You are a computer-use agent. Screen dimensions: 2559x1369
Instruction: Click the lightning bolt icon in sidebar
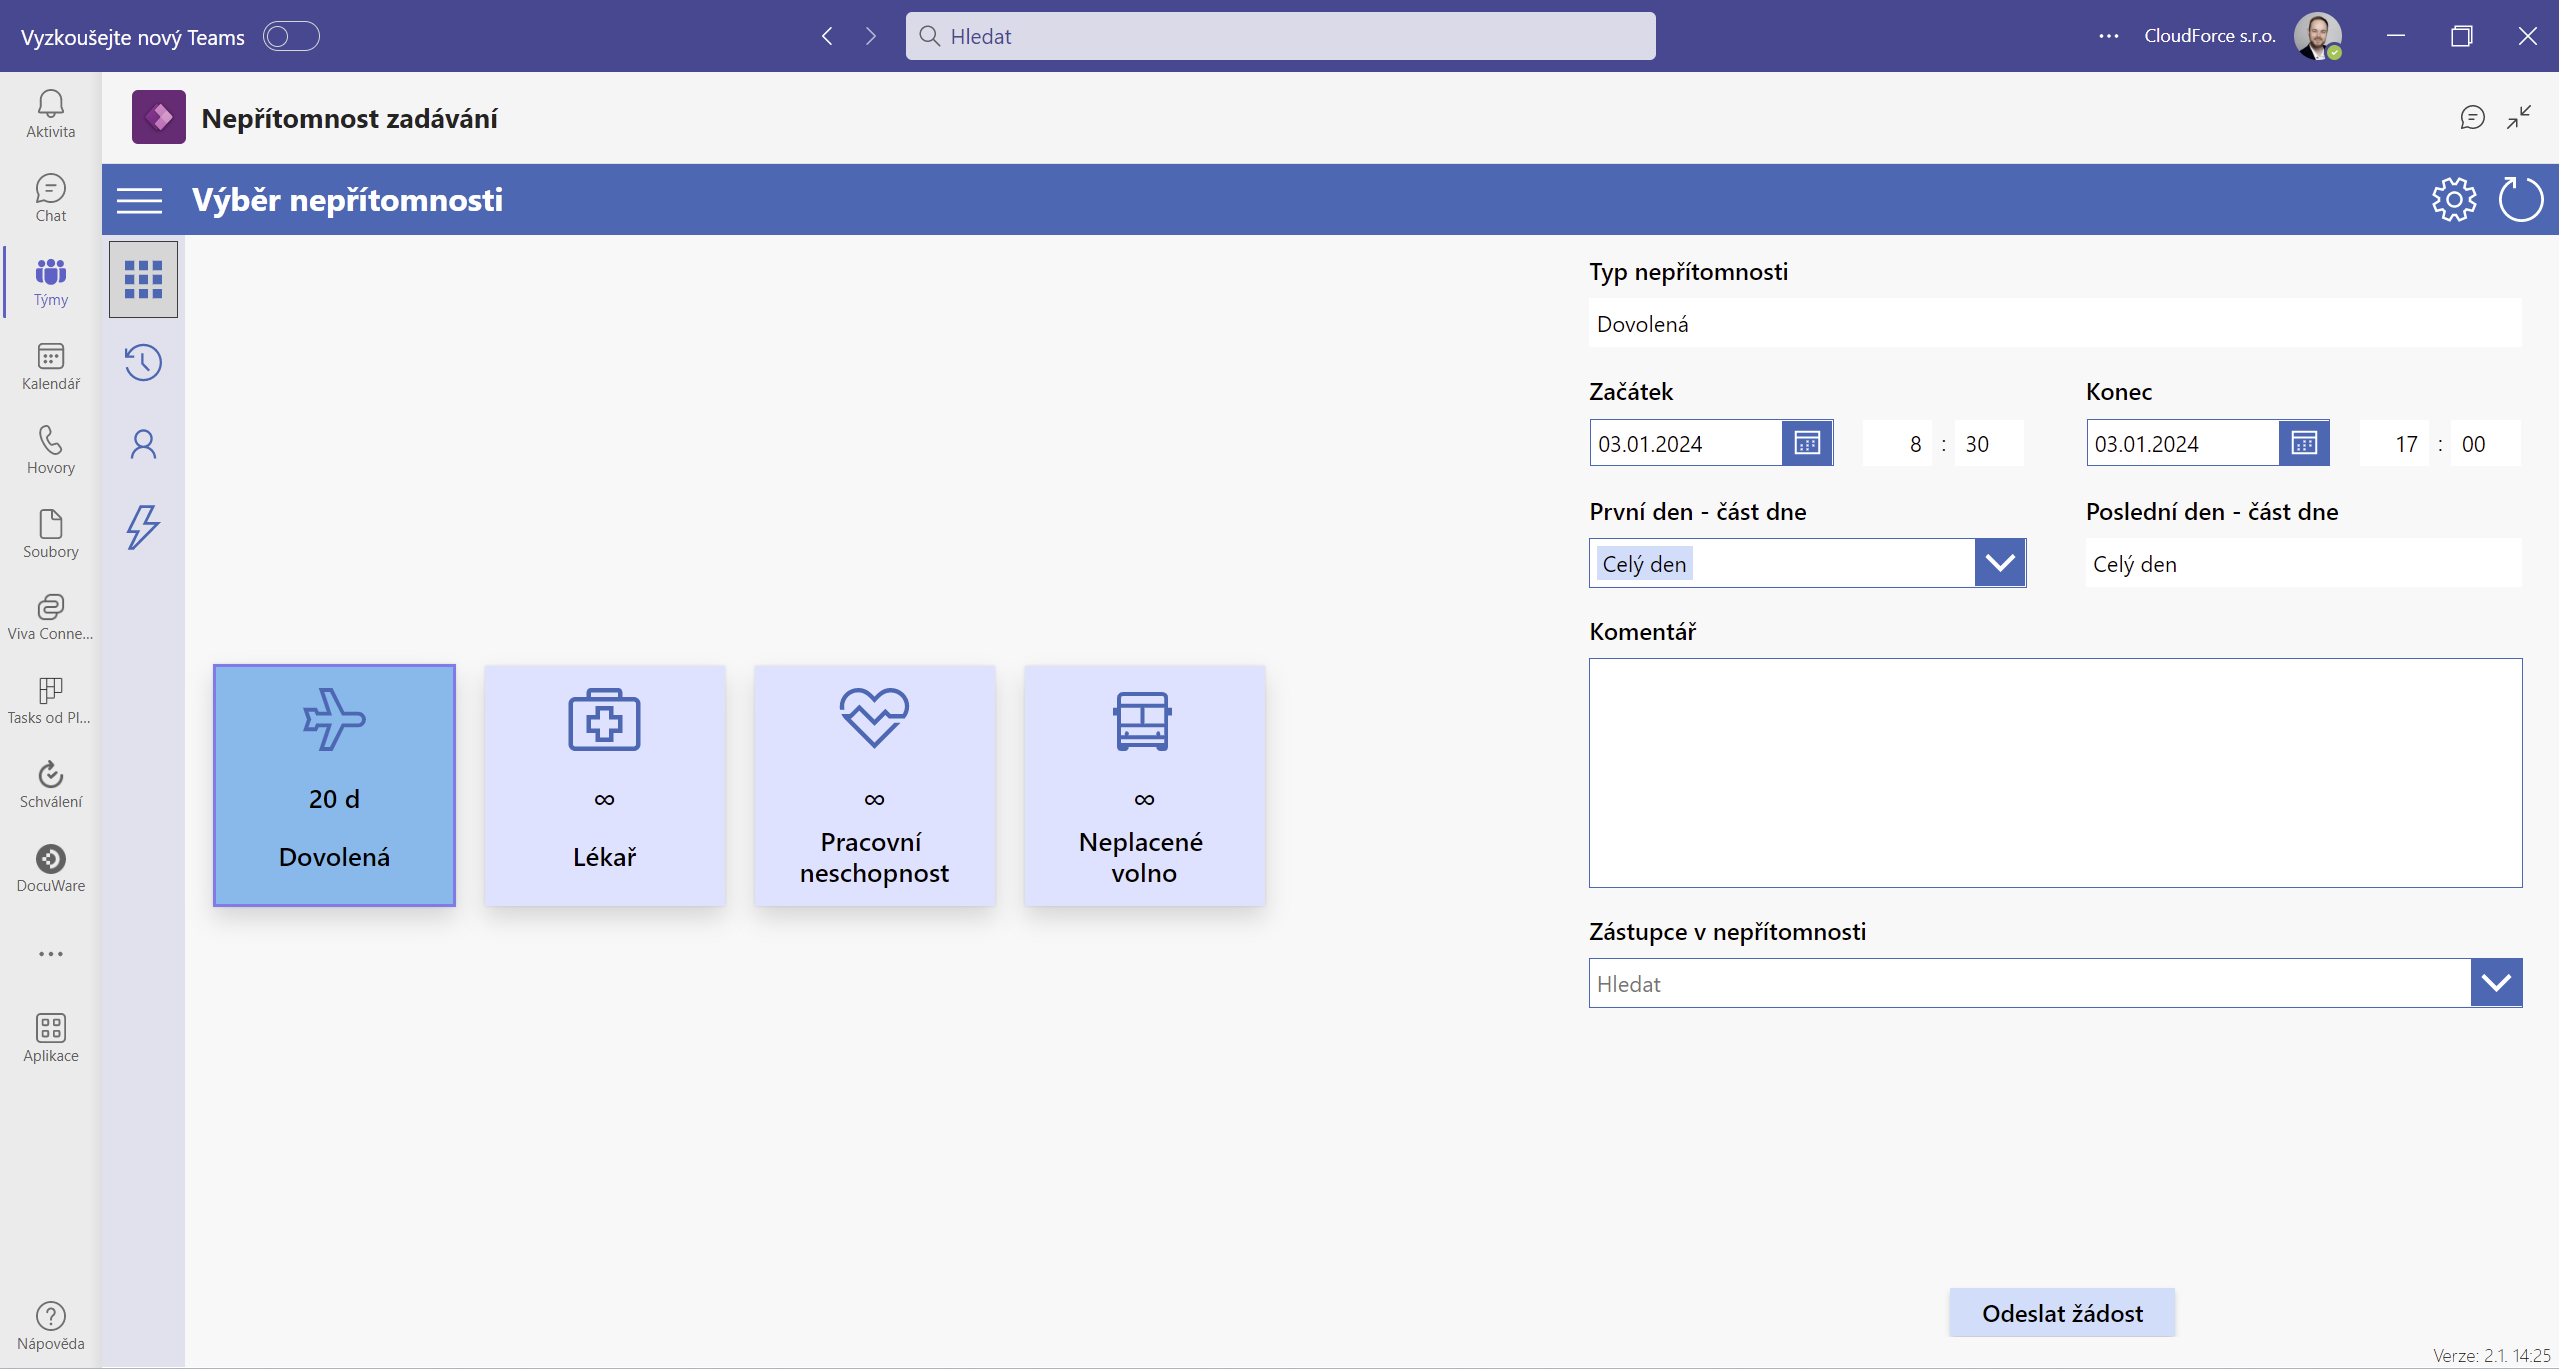143,527
